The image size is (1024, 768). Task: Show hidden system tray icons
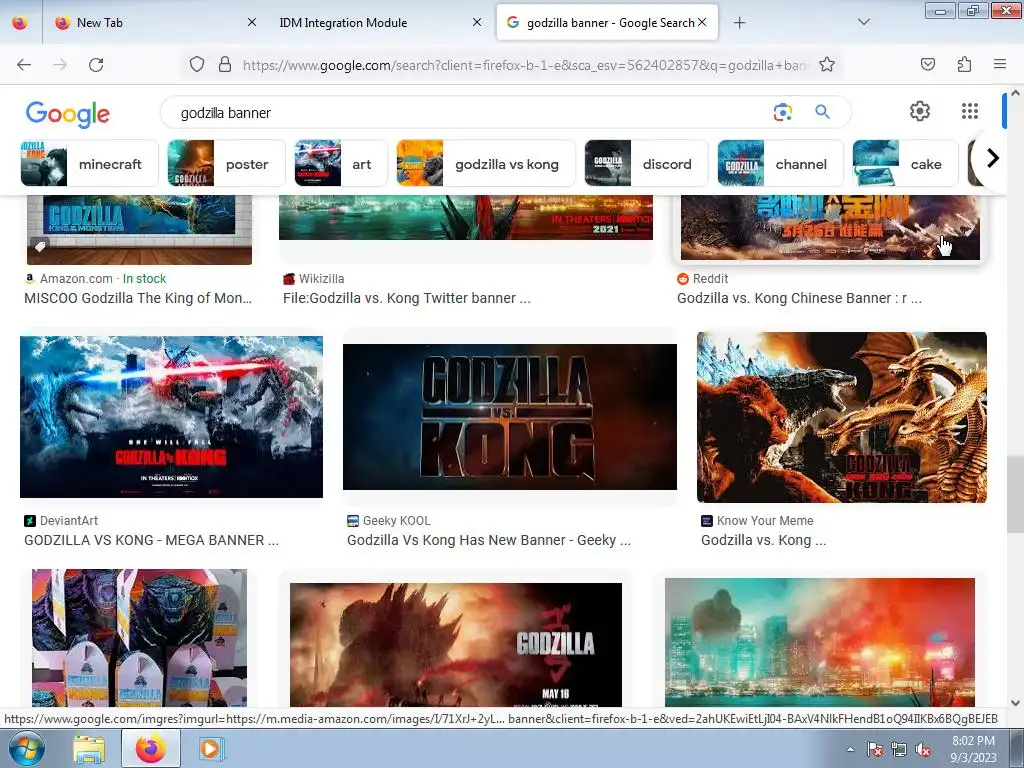pos(850,750)
